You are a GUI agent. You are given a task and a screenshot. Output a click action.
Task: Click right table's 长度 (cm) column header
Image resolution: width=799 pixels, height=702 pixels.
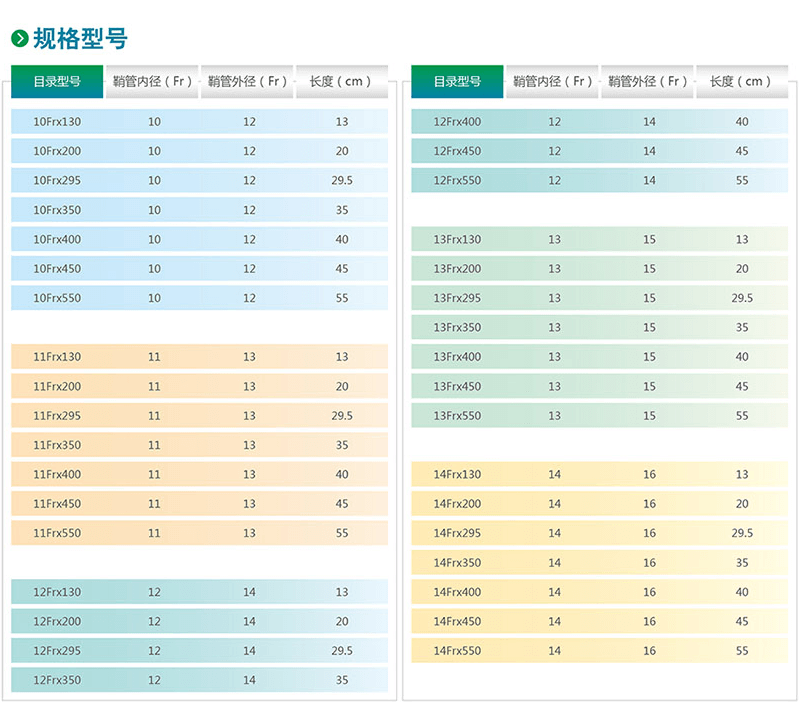pyautogui.click(x=741, y=81)
